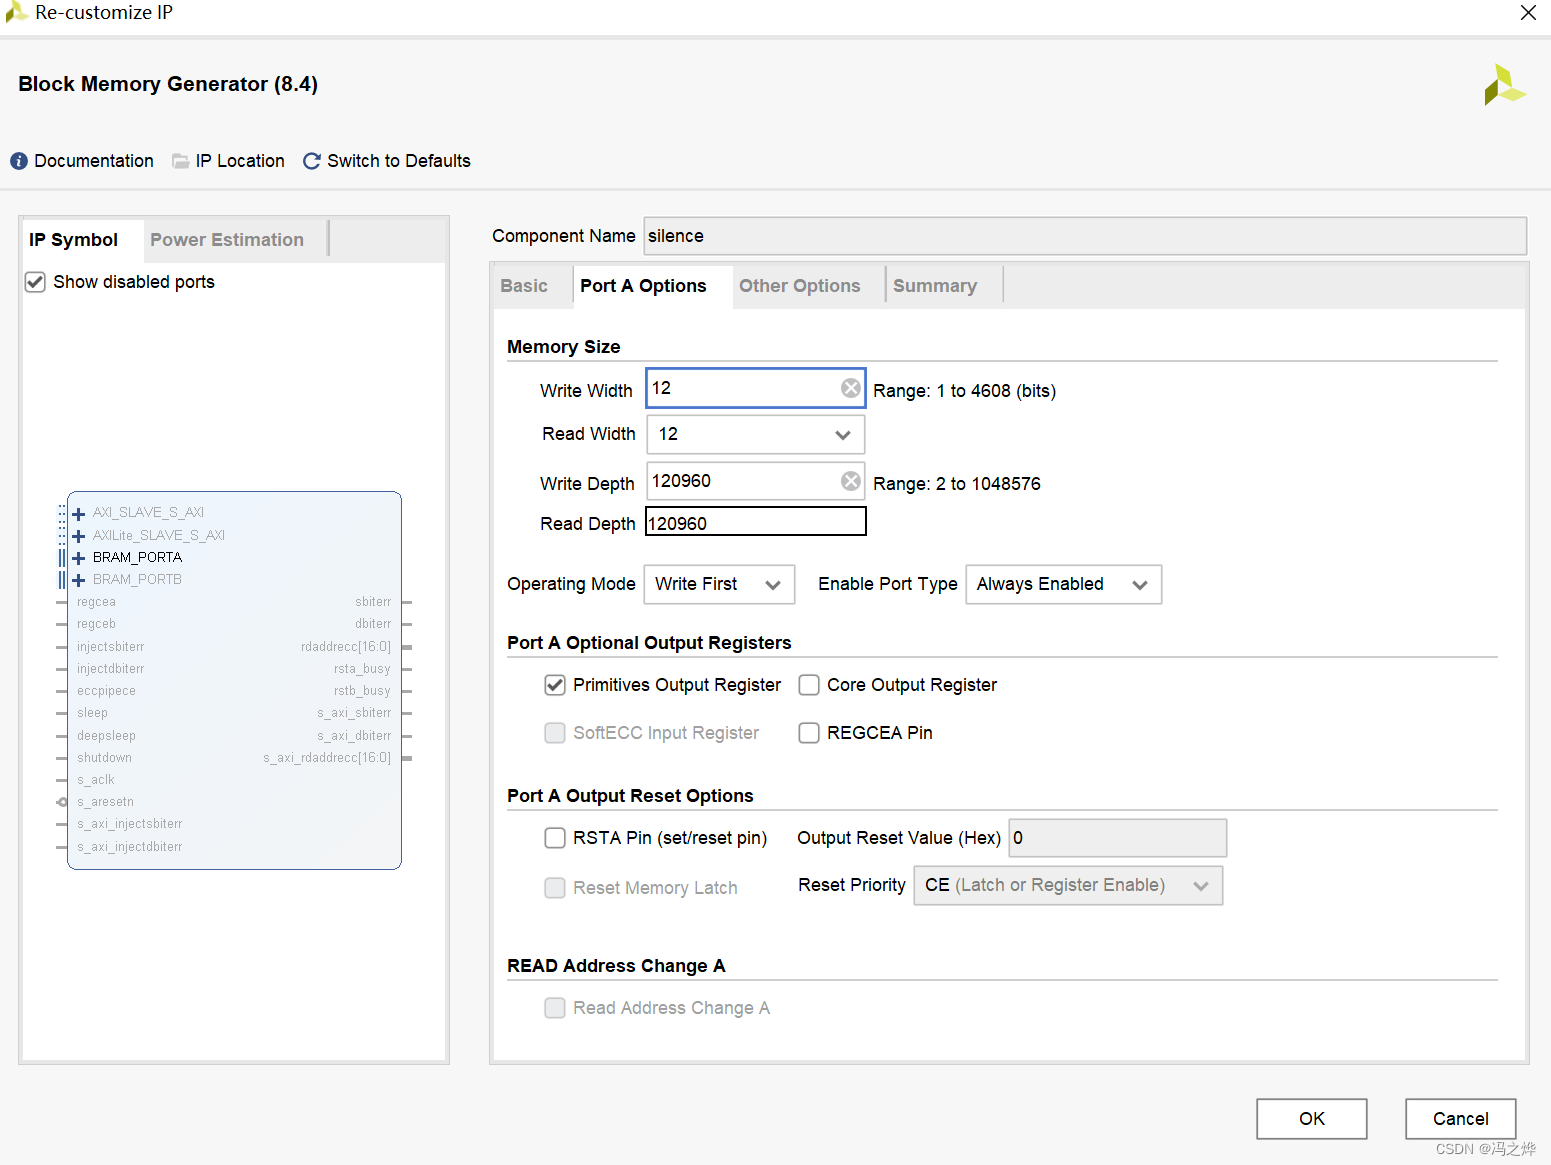Viewport: 1551px width, 1165px height.
Task: Open the Documentation info icon
Action: [19, 161]
